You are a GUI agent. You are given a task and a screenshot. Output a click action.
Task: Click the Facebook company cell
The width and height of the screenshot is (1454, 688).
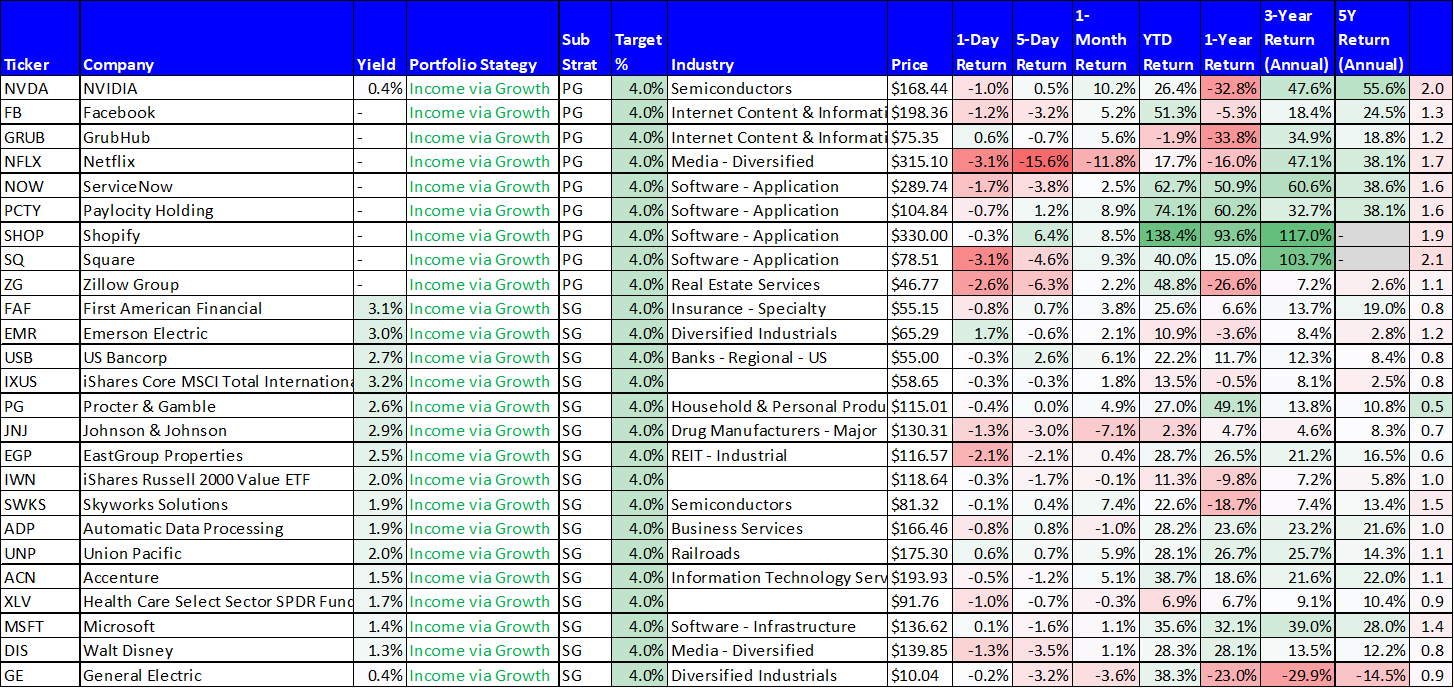pyautogui.click(x=217, y=113)
